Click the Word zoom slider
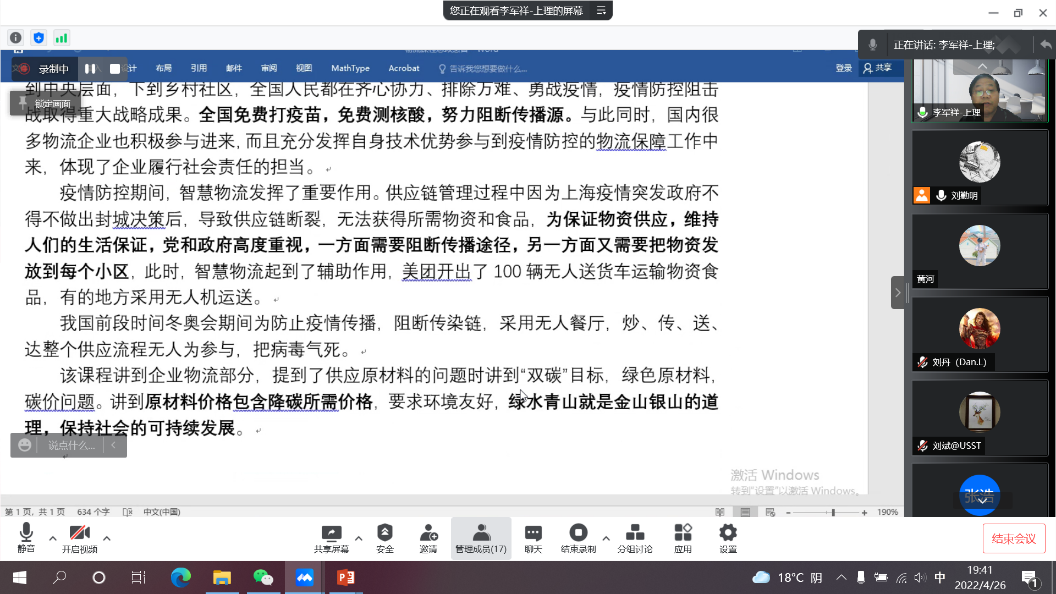Screen dimensions: 1056x594 click(x=833, y=512)
